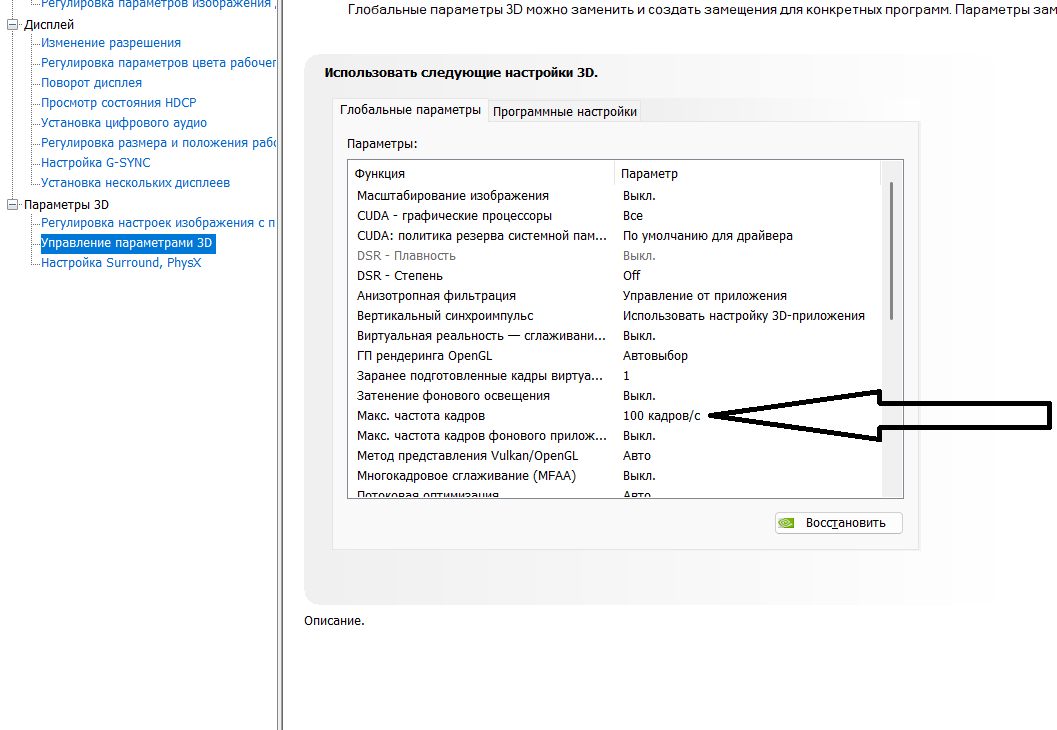Viewport: 1057px width, 730px height.
Task: Open Поворот дисплея page
Action: 91,82
